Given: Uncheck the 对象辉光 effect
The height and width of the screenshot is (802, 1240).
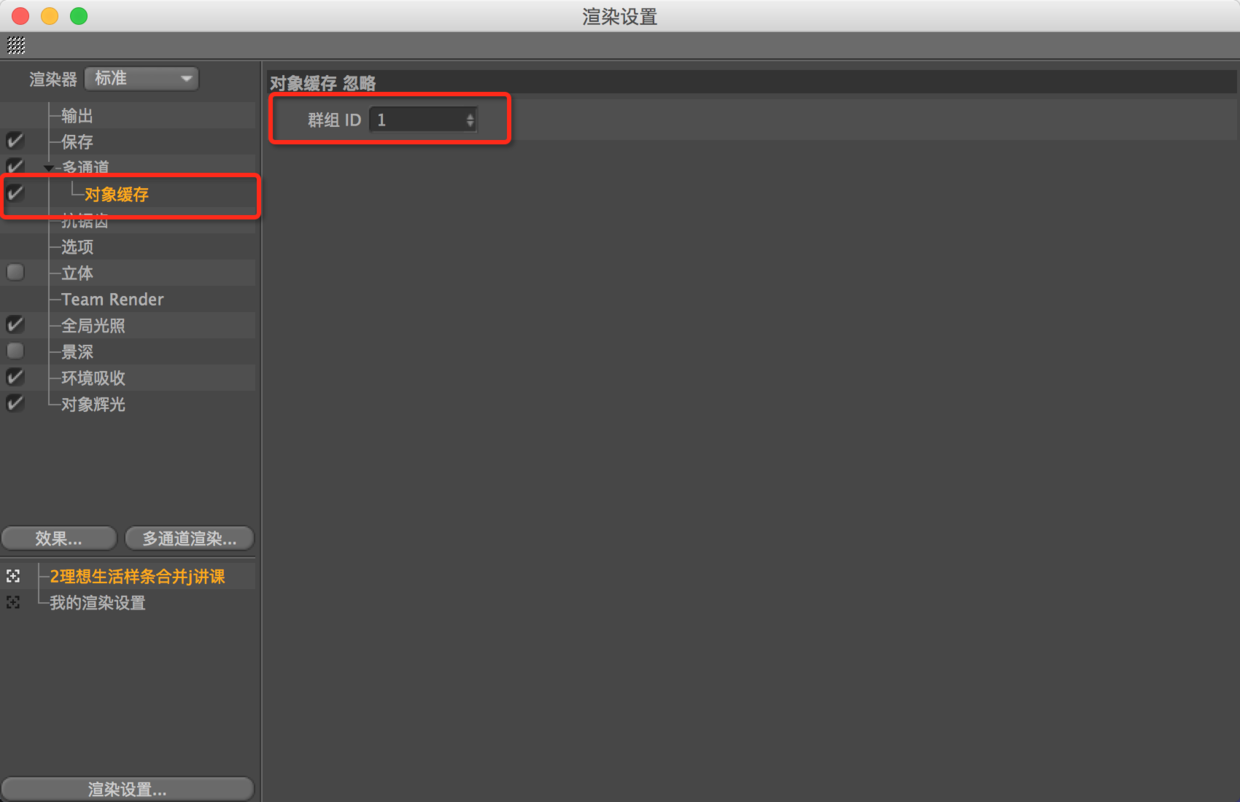Looking at the screenshot, I should click(15, 403).
